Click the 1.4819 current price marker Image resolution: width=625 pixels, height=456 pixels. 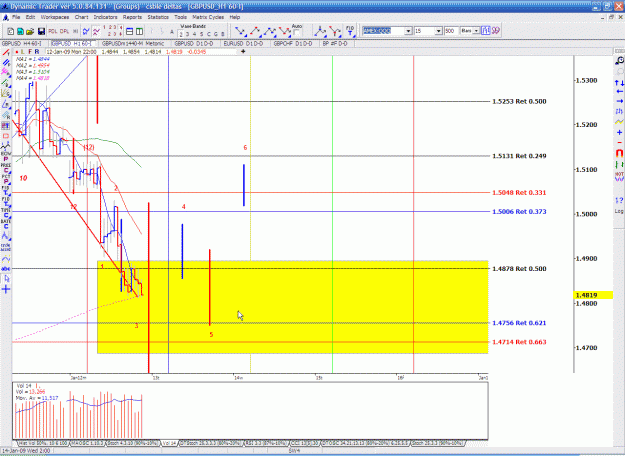pos(593,295)
